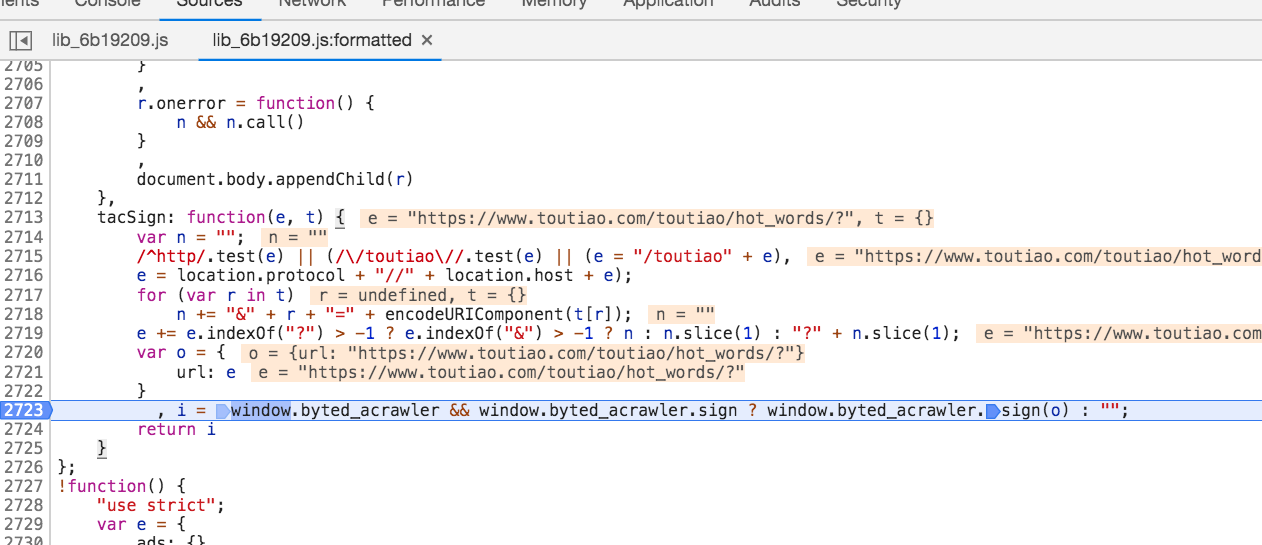This screenshot has width=1262, height=545.
Task: Set breakpoint at line number 2717
Action: click(x=23, y=295)
